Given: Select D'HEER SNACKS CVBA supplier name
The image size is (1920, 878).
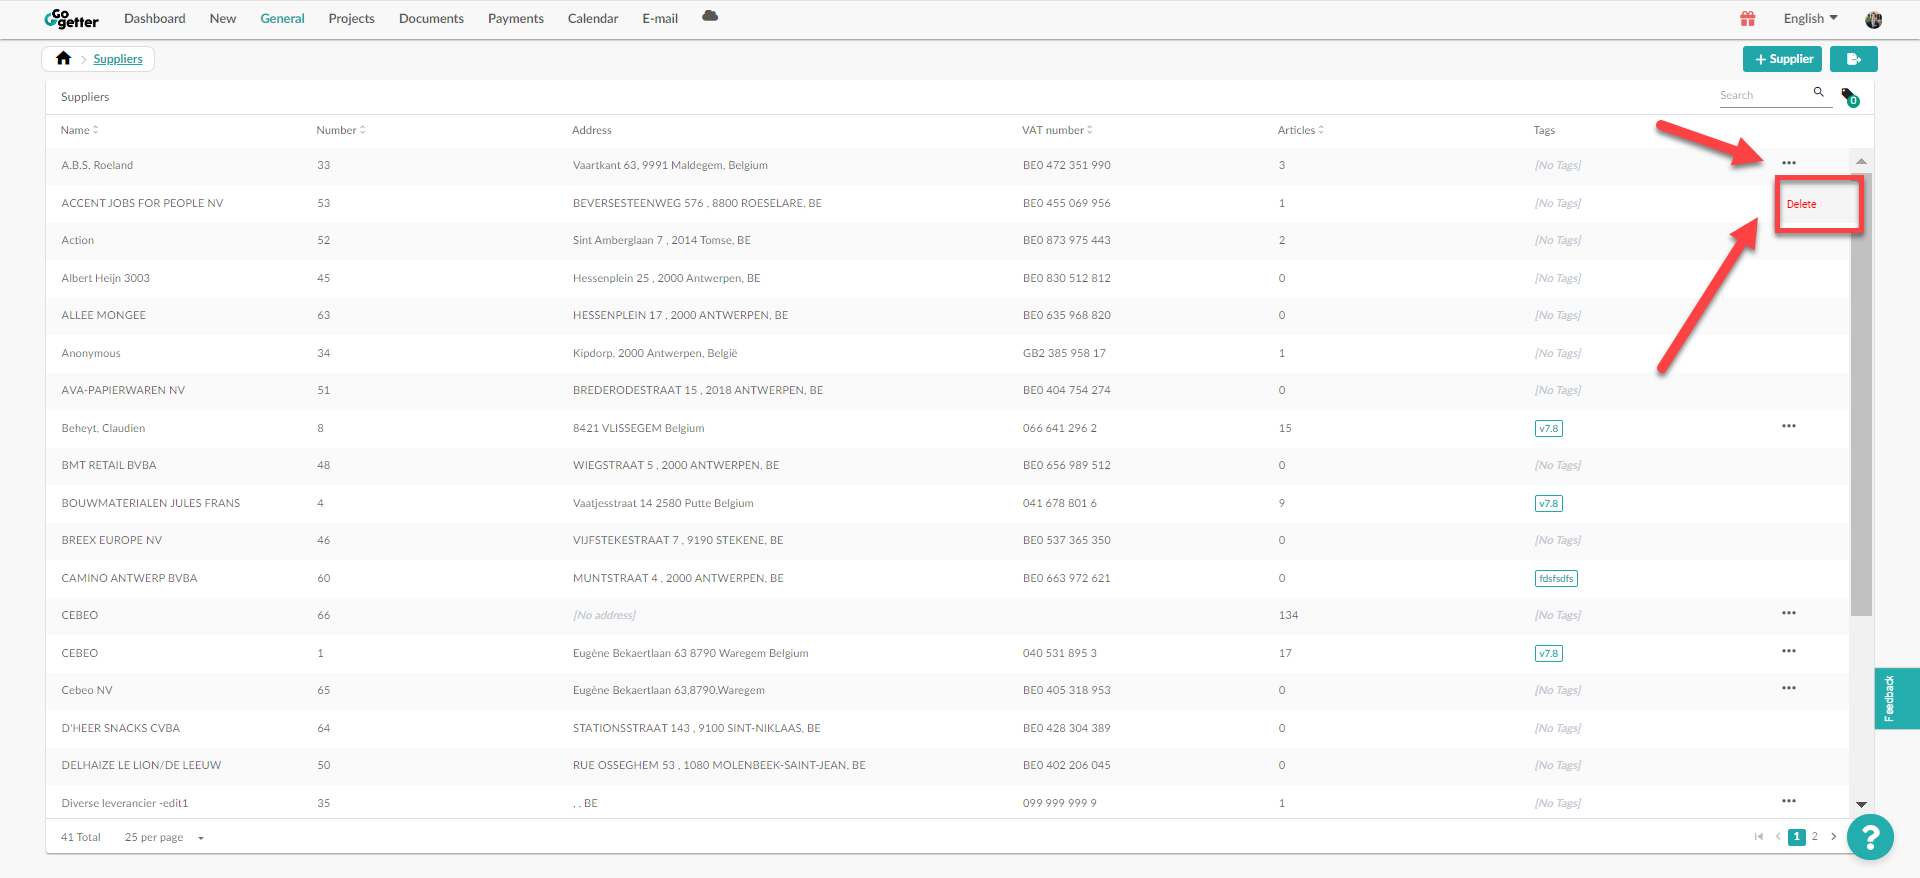Looking at the screenshot, I should (x=121, y=728).
